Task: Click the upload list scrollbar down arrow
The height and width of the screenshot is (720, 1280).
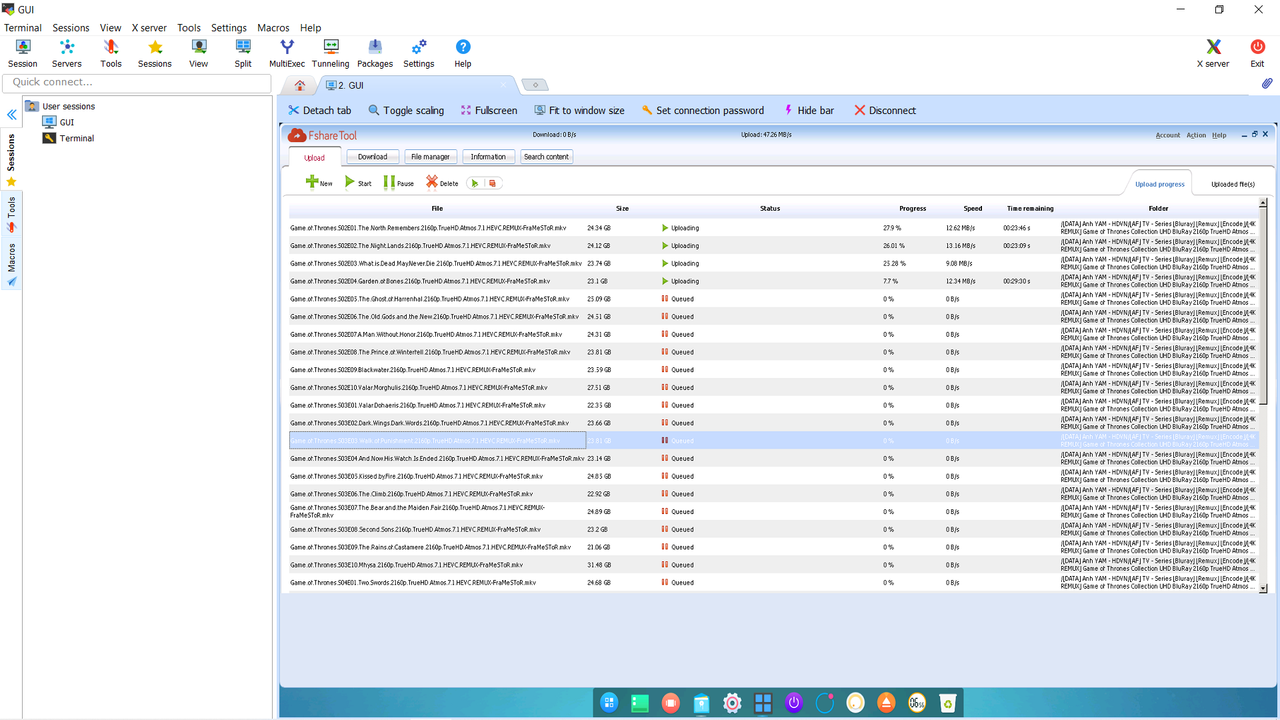Action: click(1263, 589)
